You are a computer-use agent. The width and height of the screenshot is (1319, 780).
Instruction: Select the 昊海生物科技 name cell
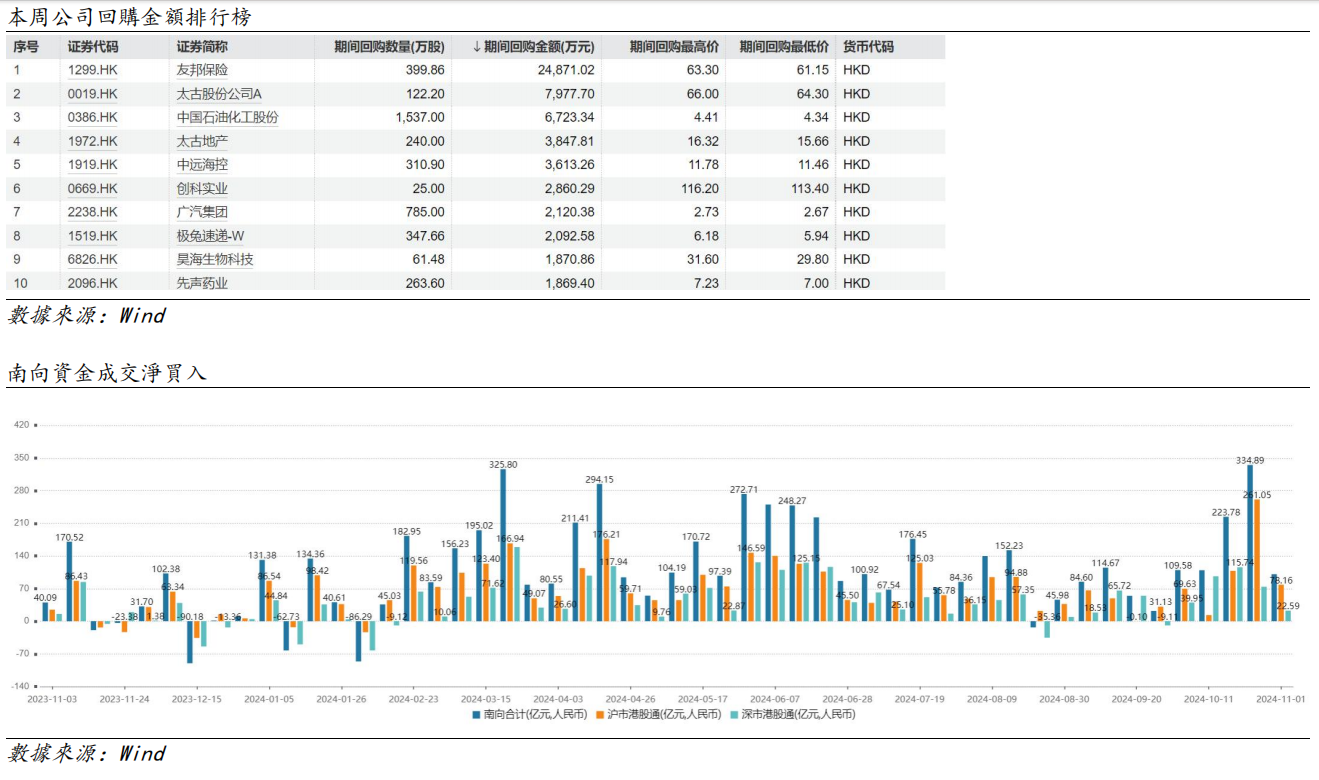(214, 259)
